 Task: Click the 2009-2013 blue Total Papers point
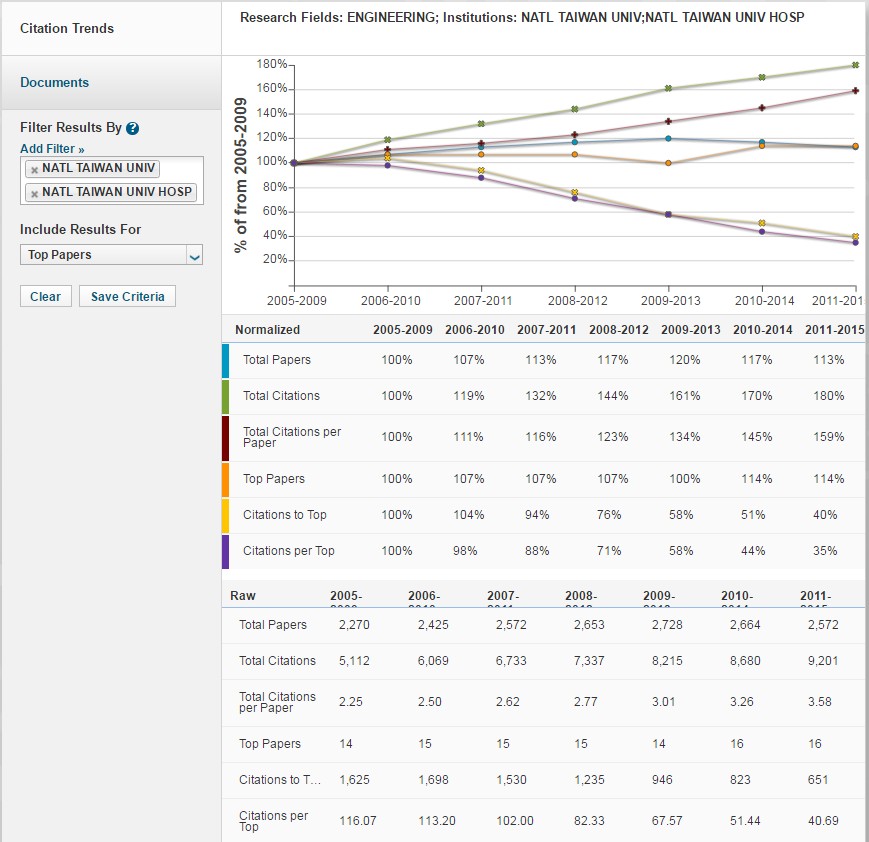pos(668,139)
